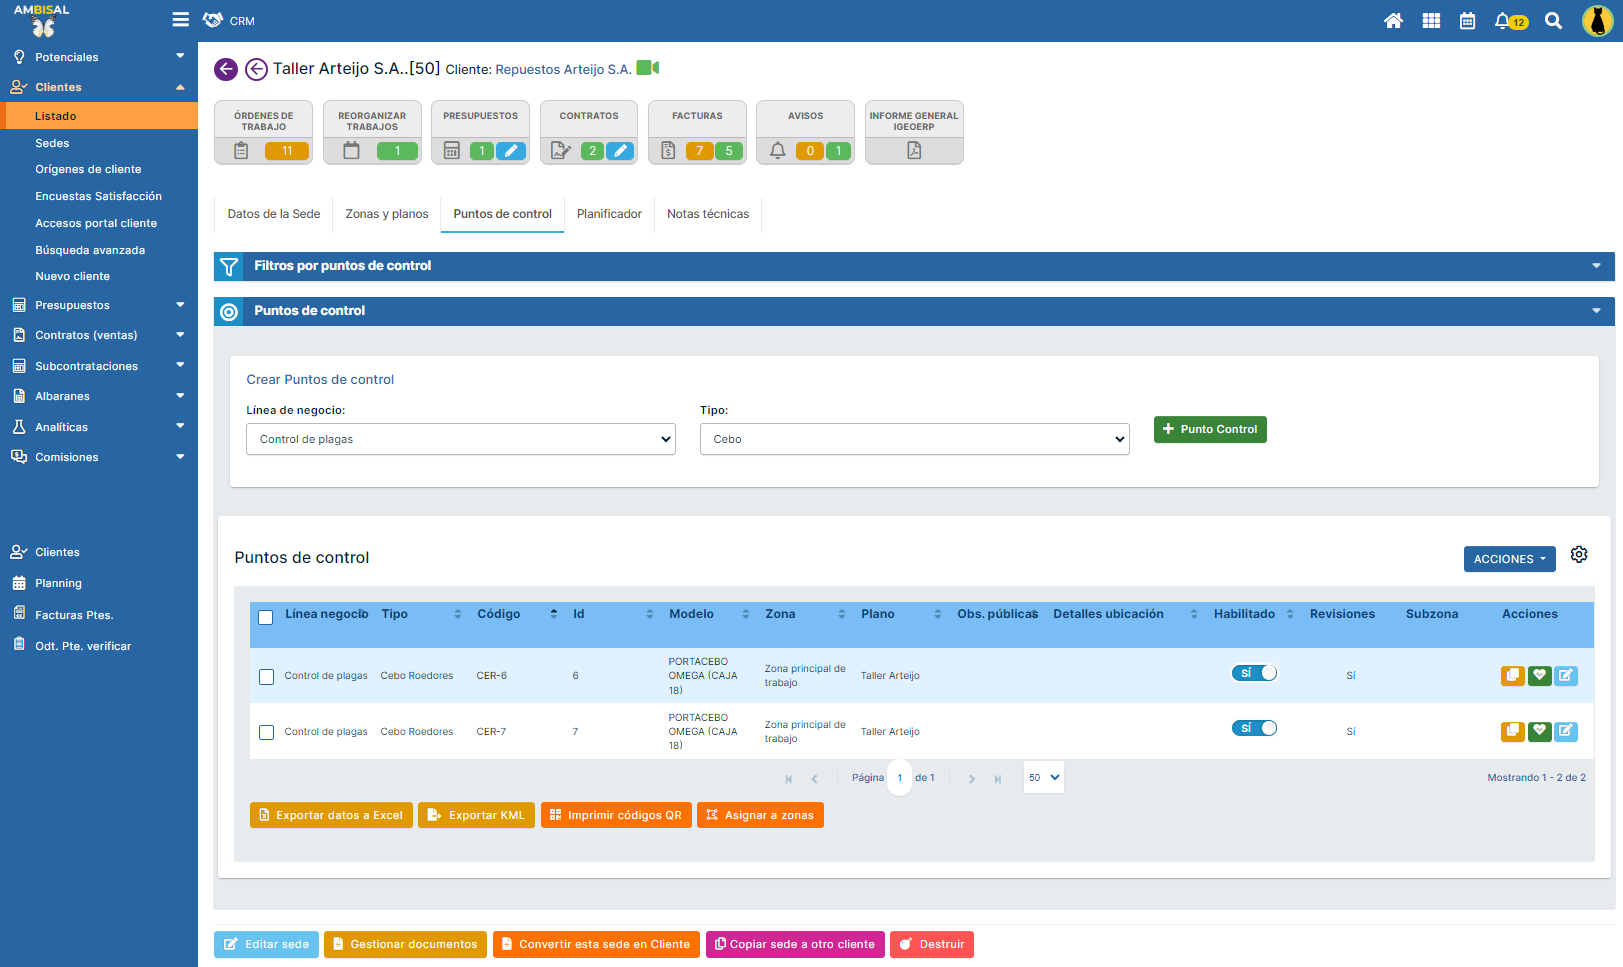Open the apps grid icon
This screenshot has height=967, width=1623.
click(x=1431, y=21)
